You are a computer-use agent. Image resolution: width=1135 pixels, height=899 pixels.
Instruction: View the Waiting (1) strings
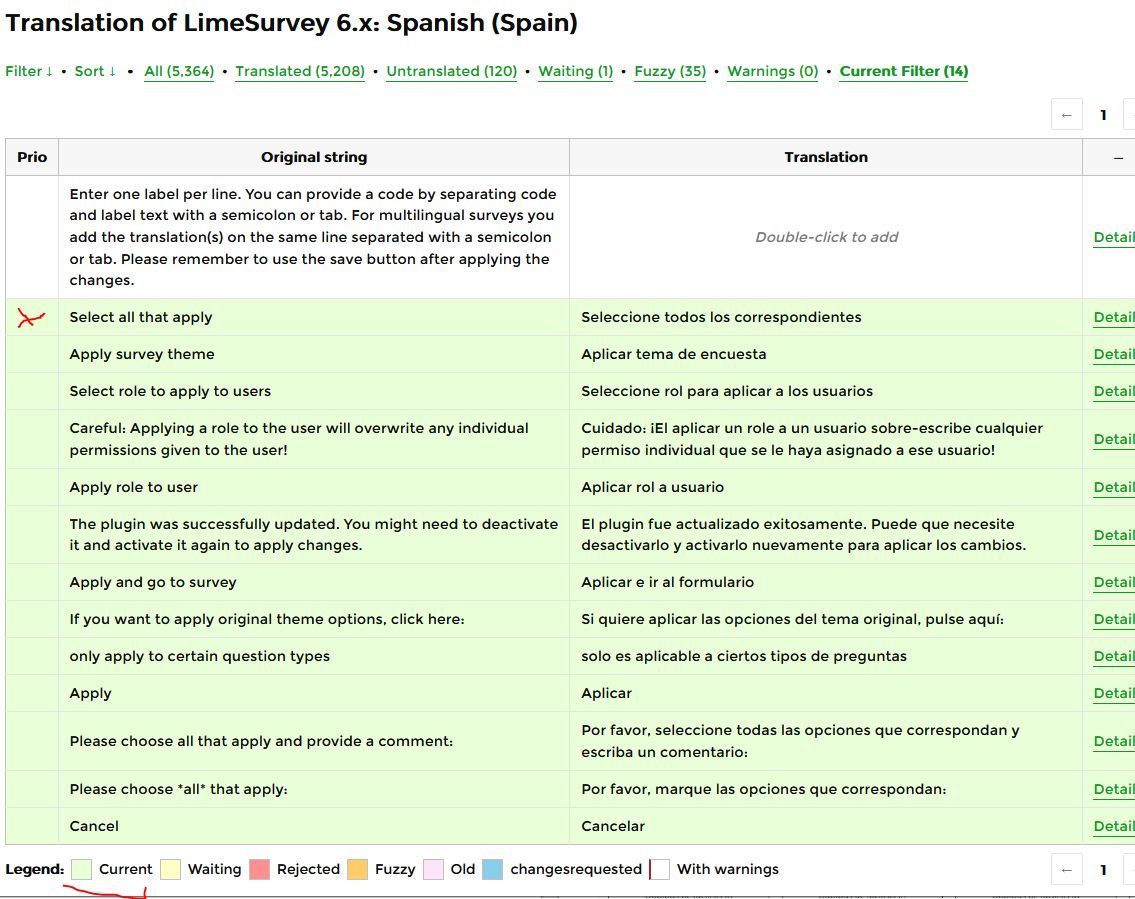(x=575, y=71)
